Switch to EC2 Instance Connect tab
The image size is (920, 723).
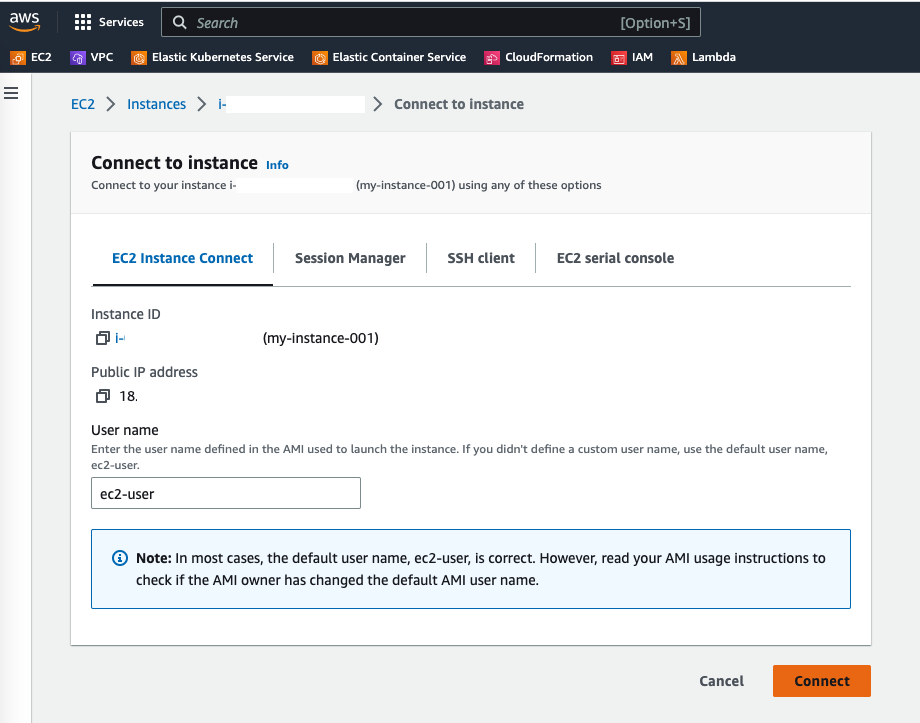click(182, 258)
